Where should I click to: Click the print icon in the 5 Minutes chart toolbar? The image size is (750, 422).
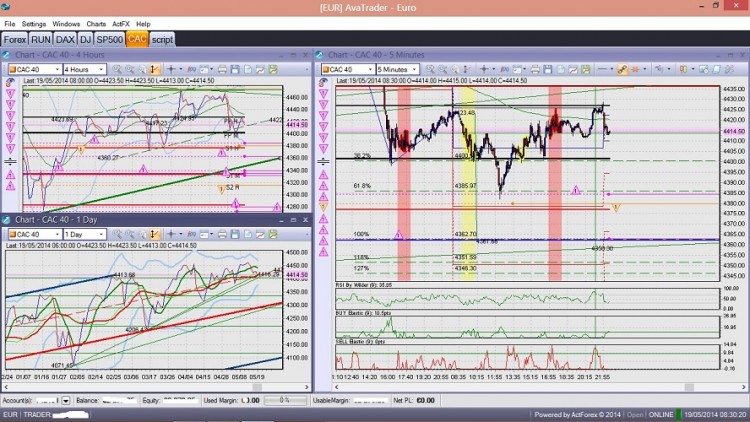535,70
